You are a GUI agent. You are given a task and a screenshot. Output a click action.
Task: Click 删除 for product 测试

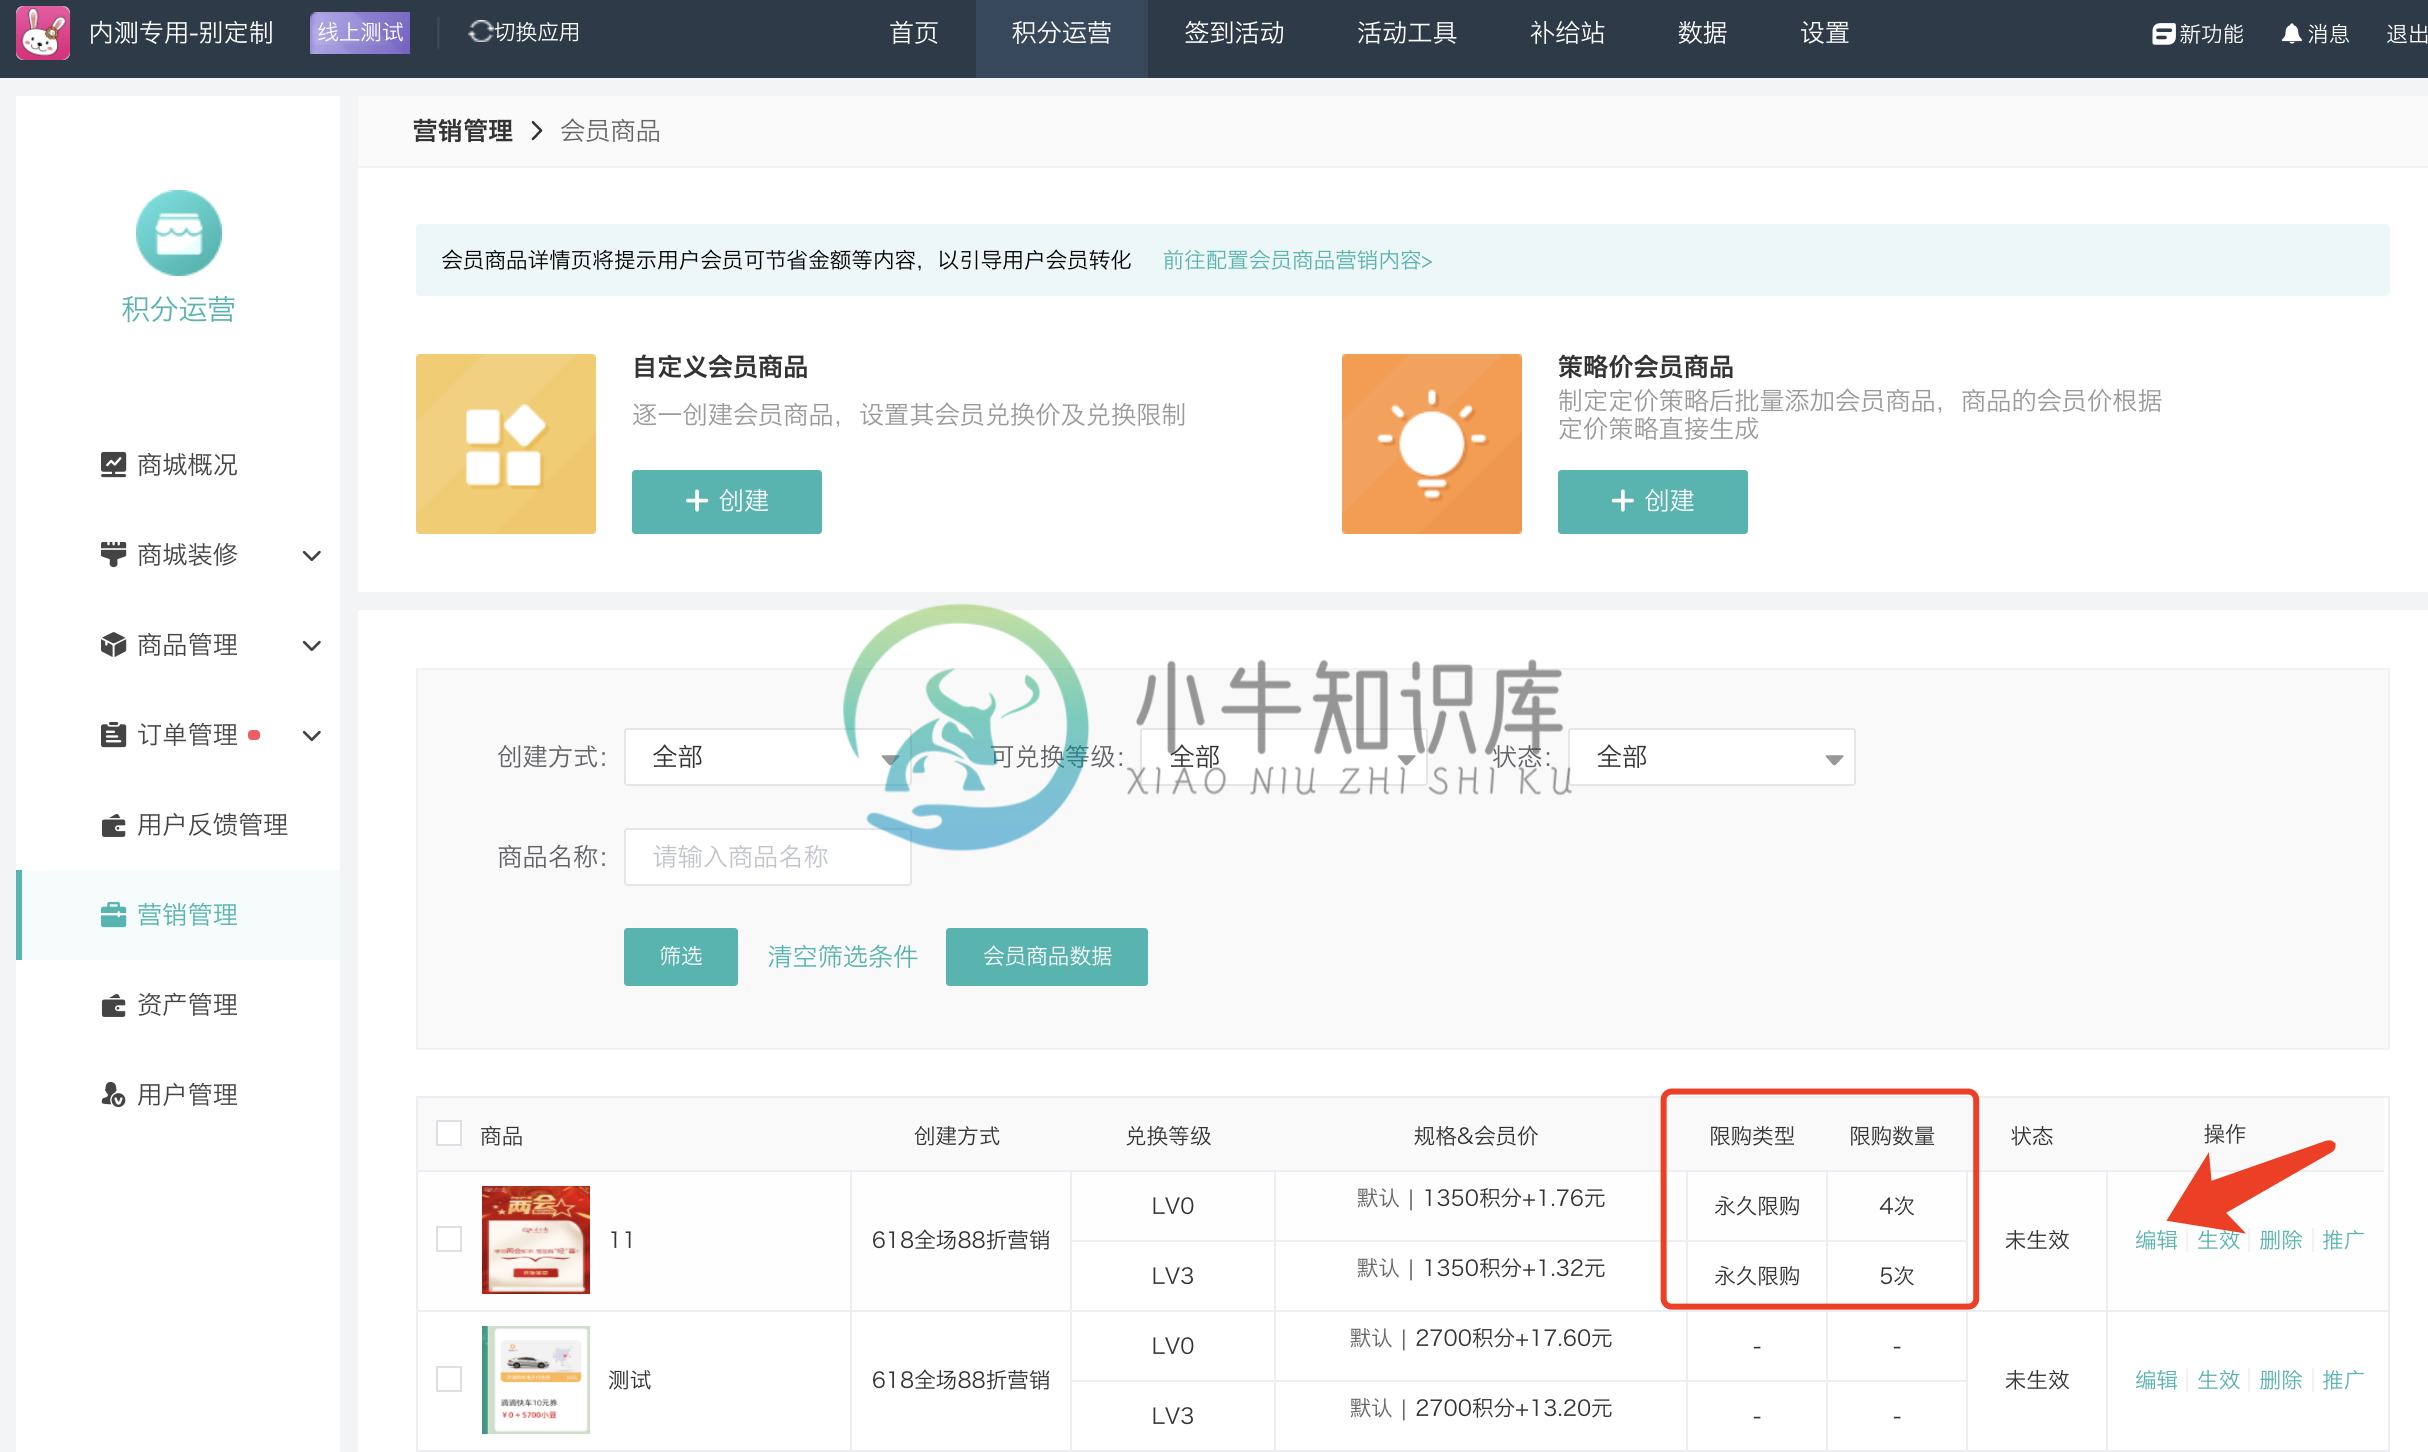[2280, 1380]
